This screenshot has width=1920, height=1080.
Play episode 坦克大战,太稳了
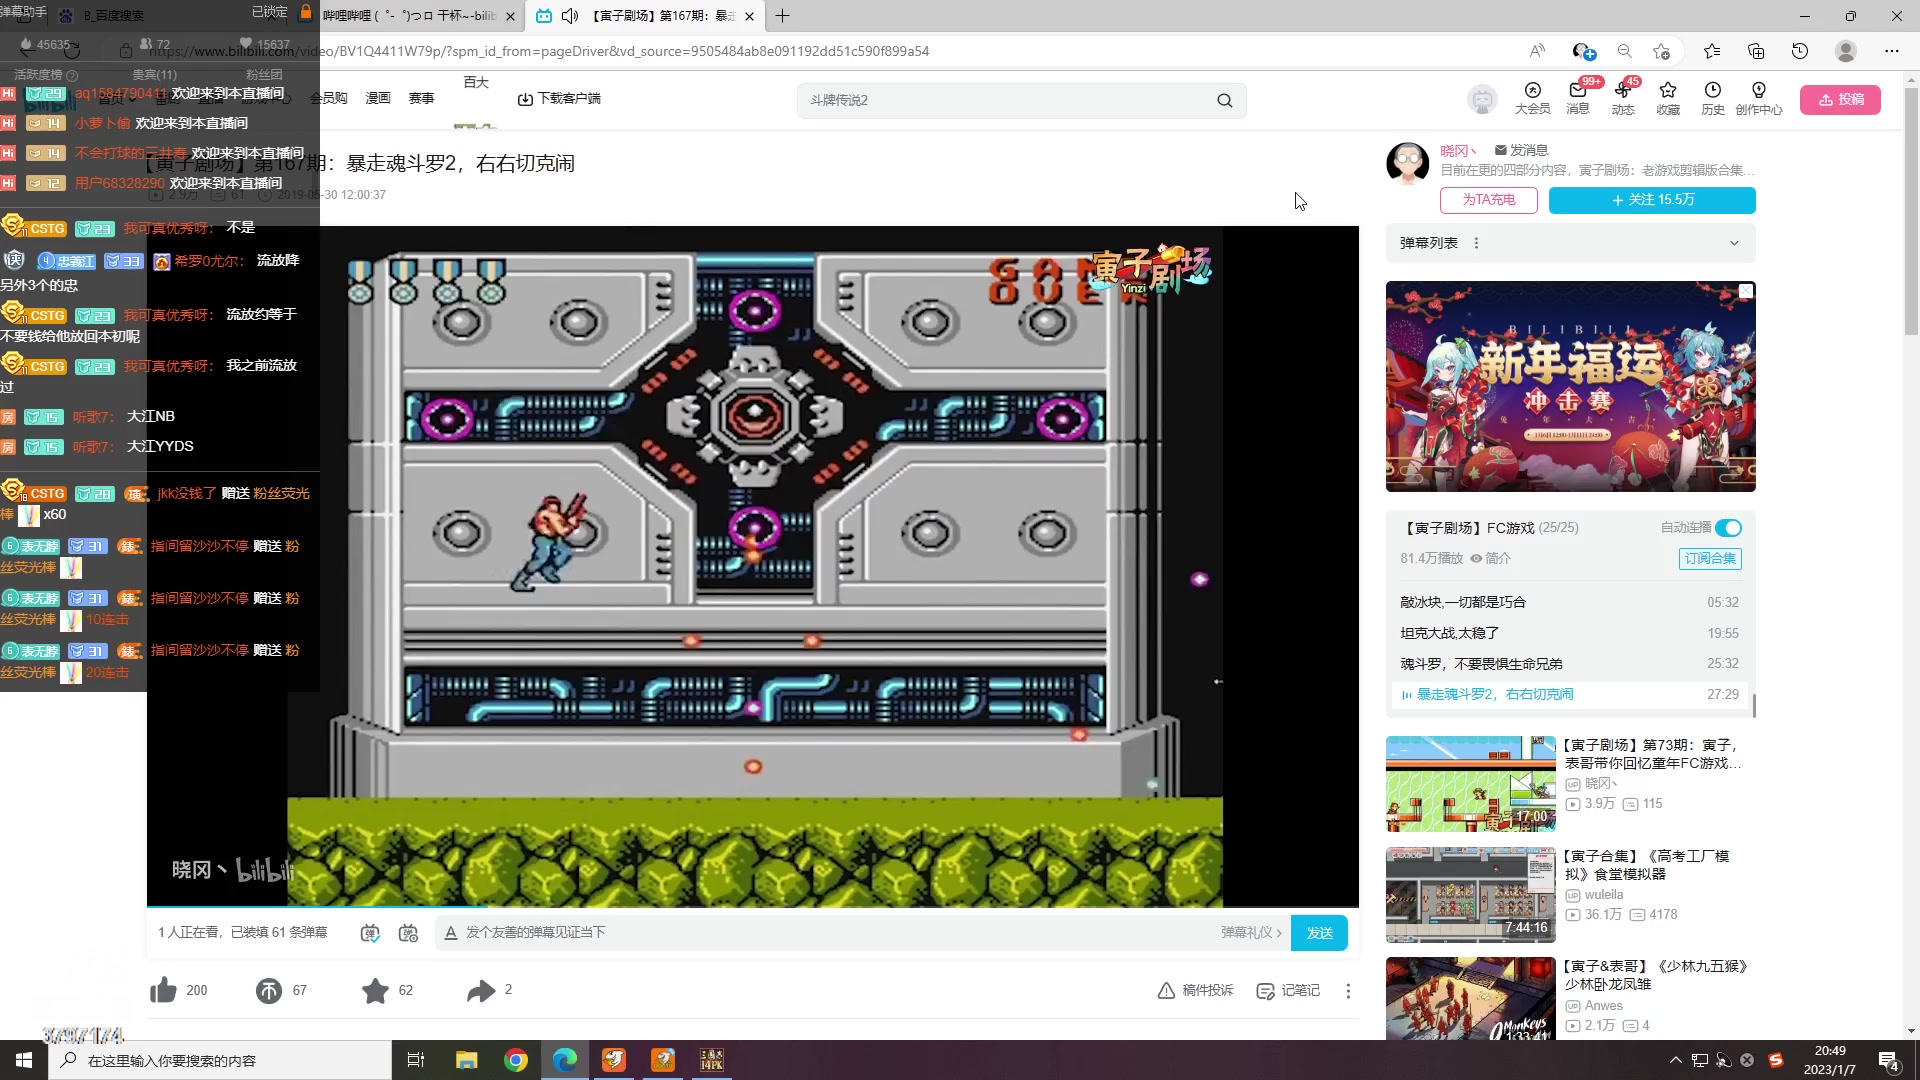[1569, 633]
